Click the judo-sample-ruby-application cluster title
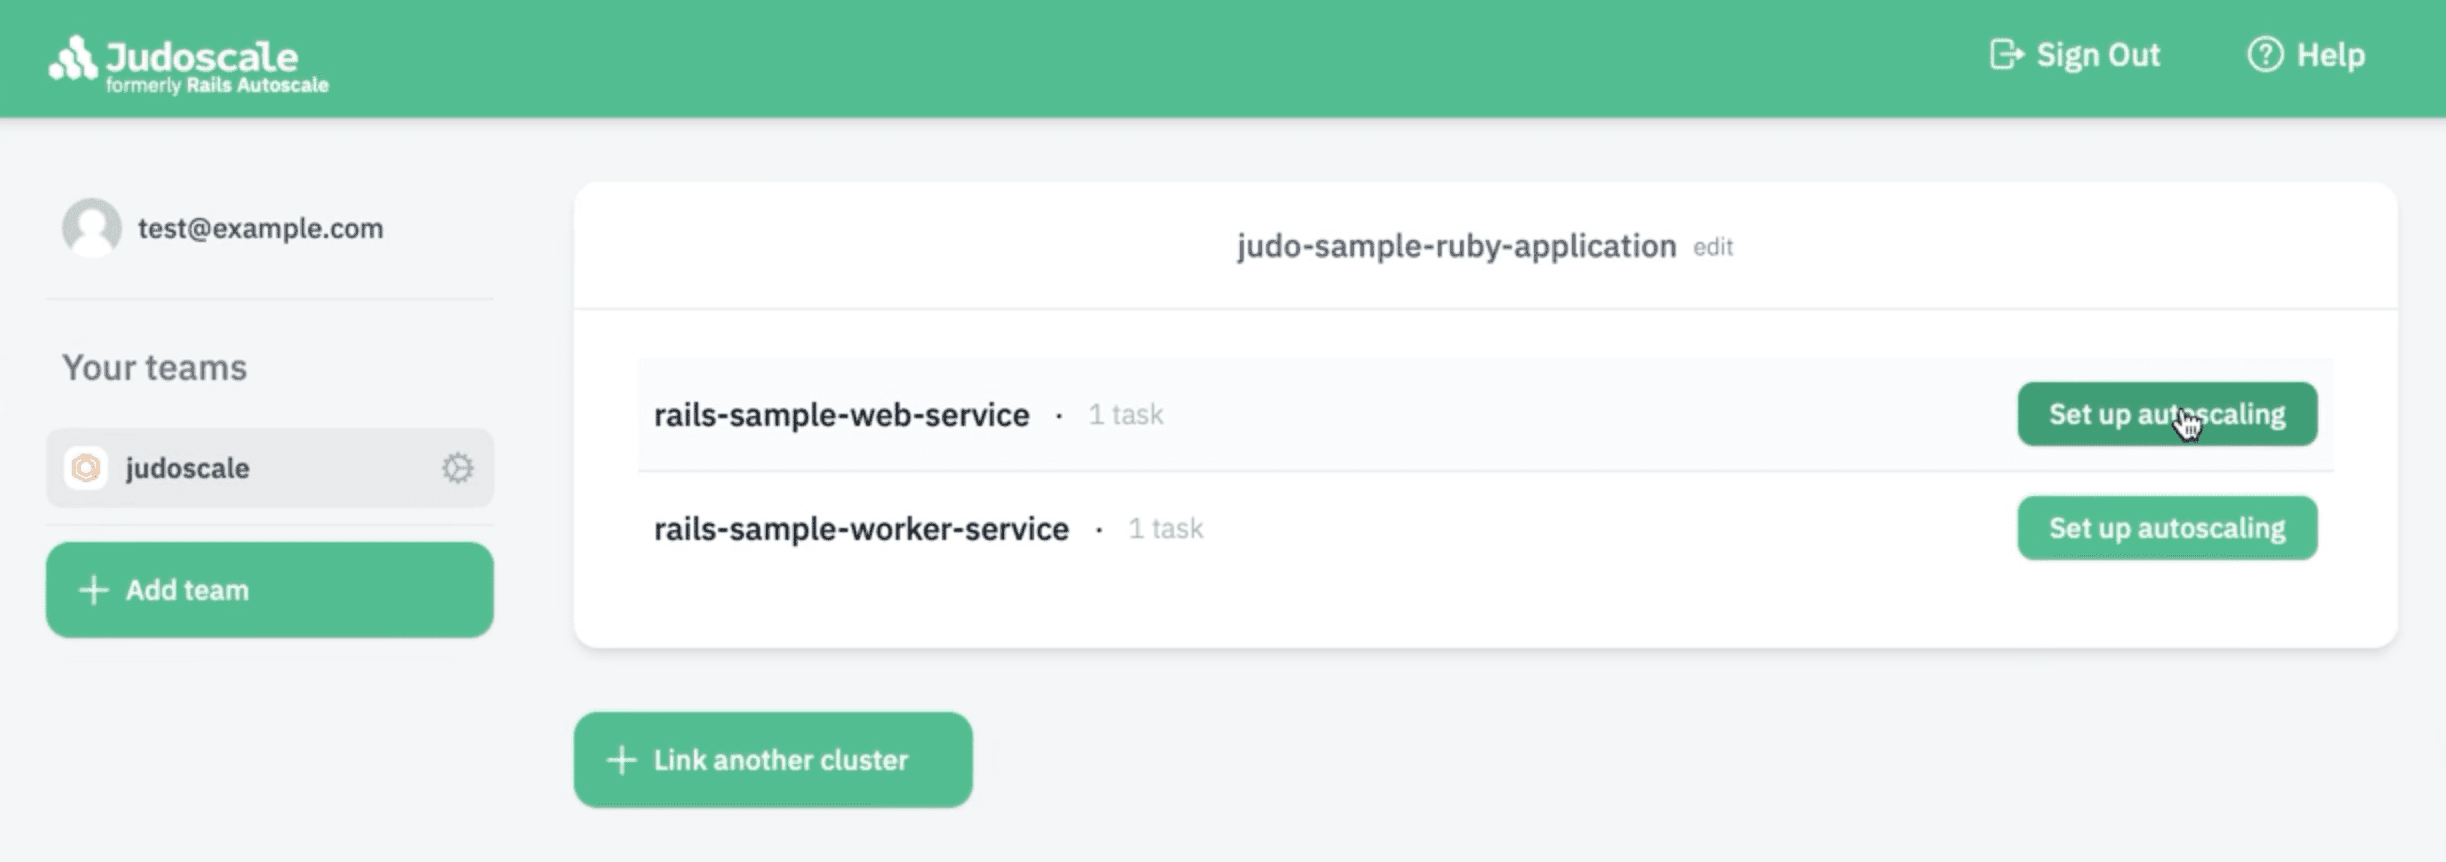 (x=1456, y=246)
